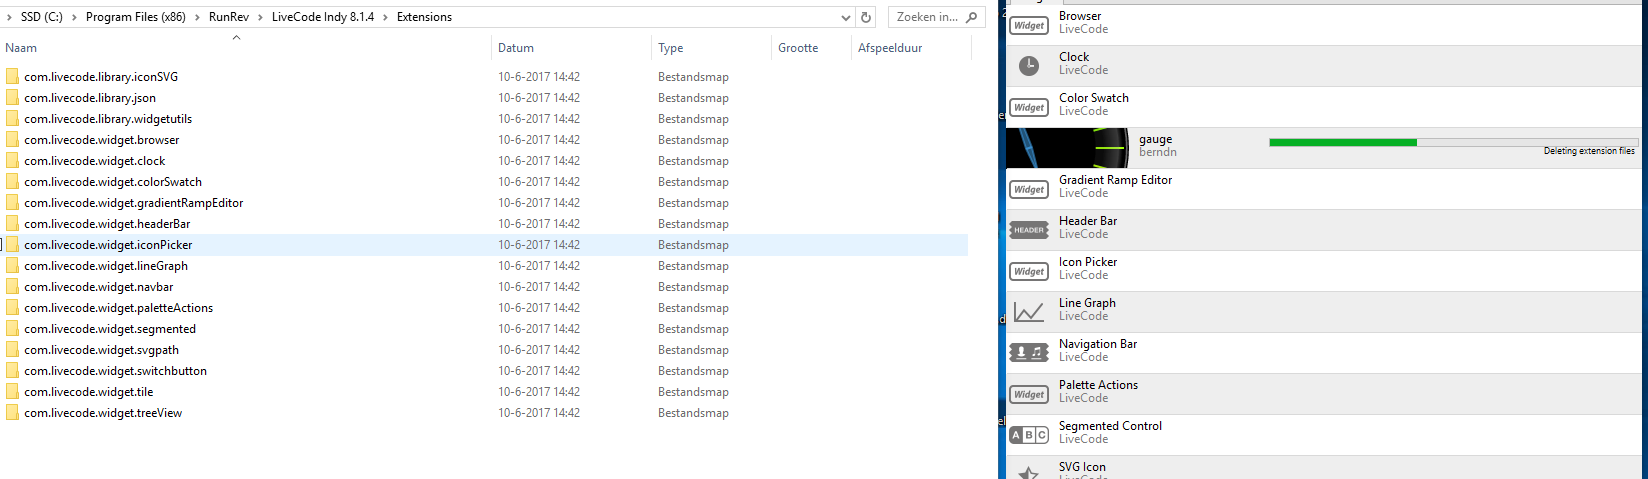The image size is (1648, 479).
Task: Click the search magnifier icon
Action: click(x=971, y=17)
